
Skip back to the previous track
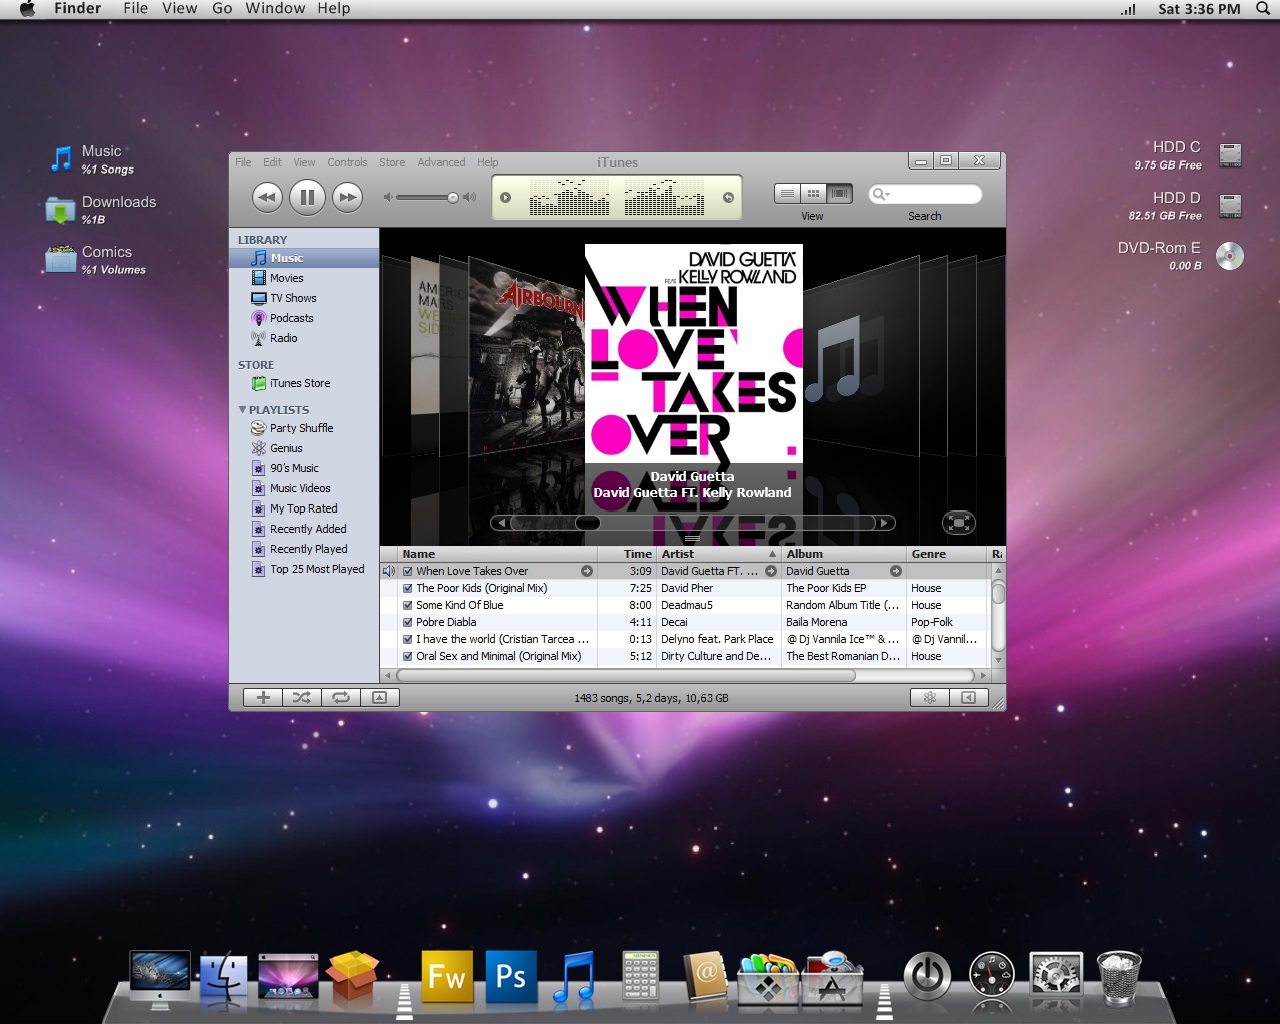(267, 197)
